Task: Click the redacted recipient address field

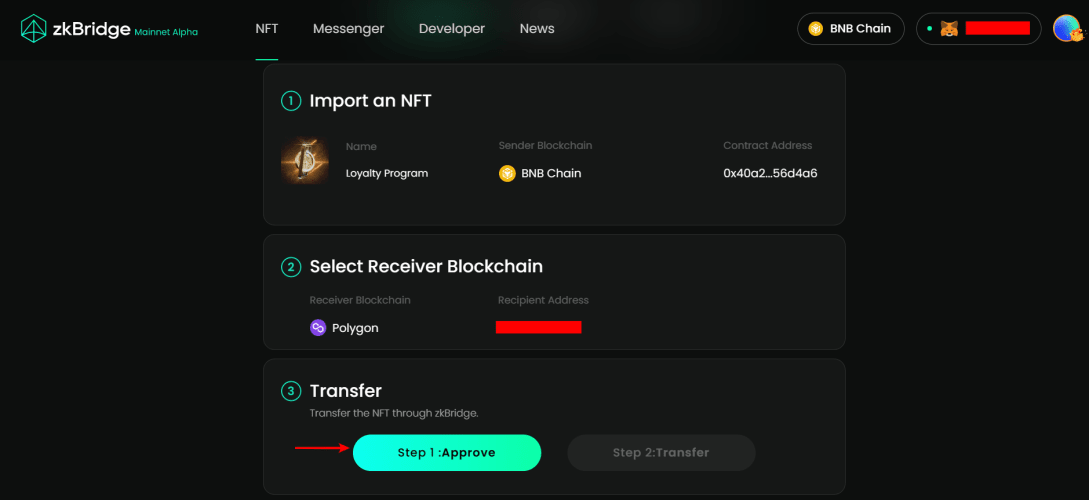Action: (538, 327)
